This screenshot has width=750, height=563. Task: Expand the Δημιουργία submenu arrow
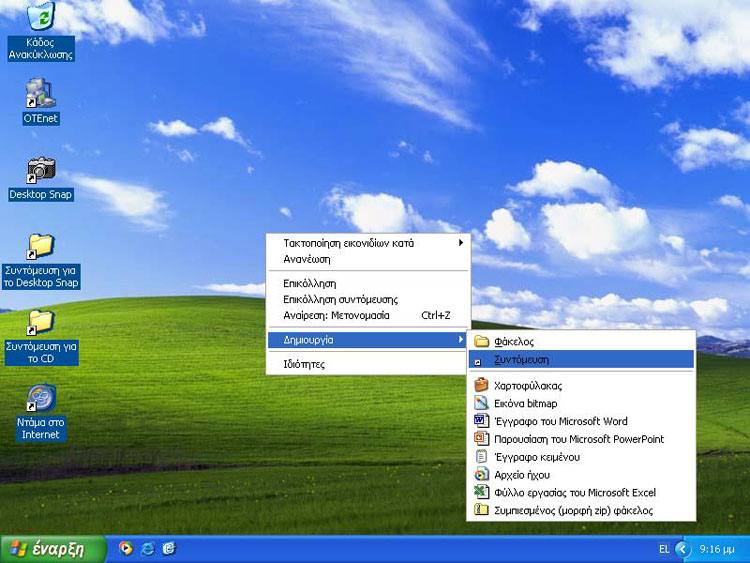(461, 339)
